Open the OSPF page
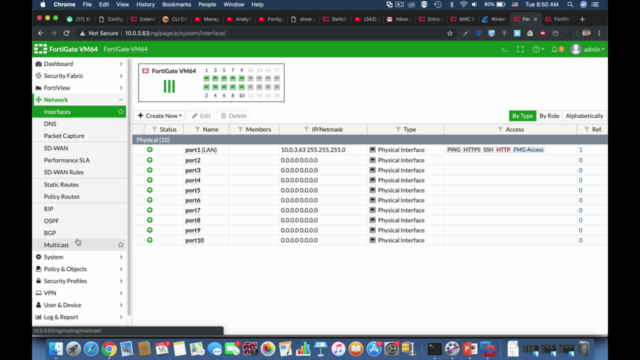This screenshot has height=360, width=640. [x=79, y=221]
